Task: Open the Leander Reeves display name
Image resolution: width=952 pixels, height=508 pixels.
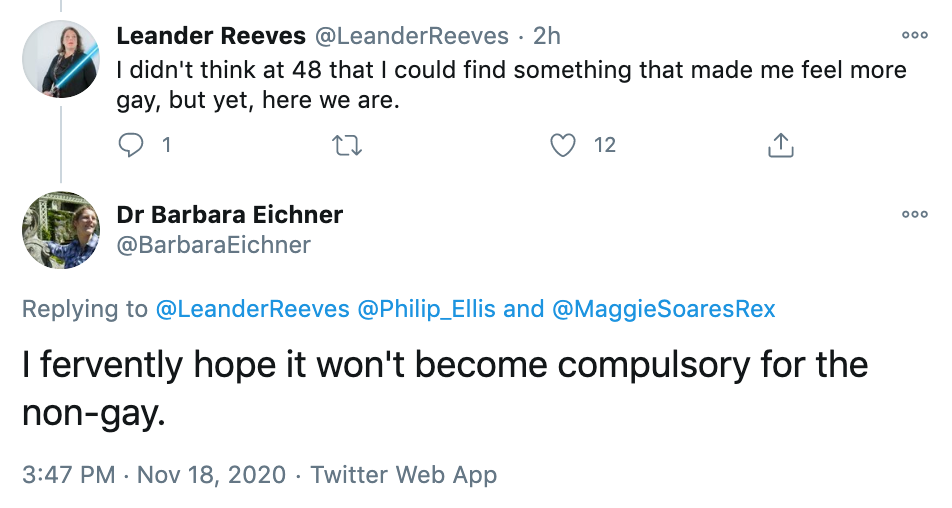Action: (211, 36)
